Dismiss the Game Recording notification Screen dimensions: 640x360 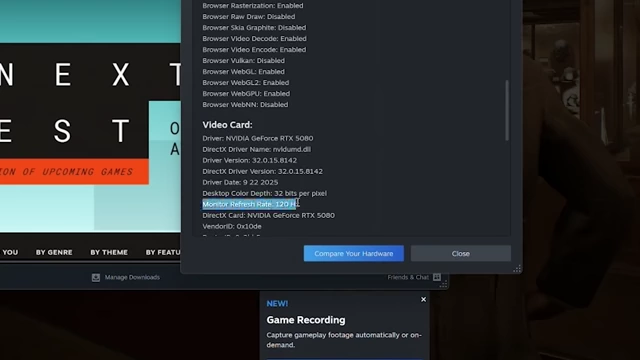(423, 299)
